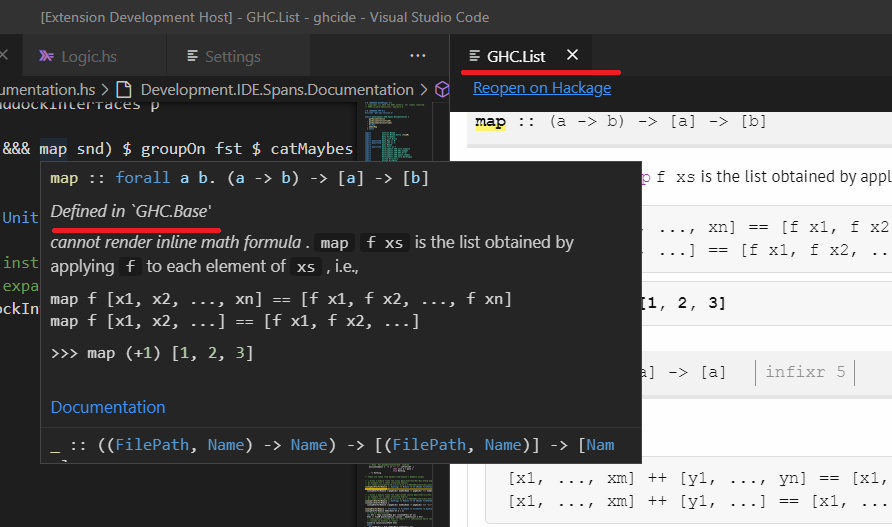Click the GHC.List tab preview icon
Screen dimensions: 892x527
point(474,56)
